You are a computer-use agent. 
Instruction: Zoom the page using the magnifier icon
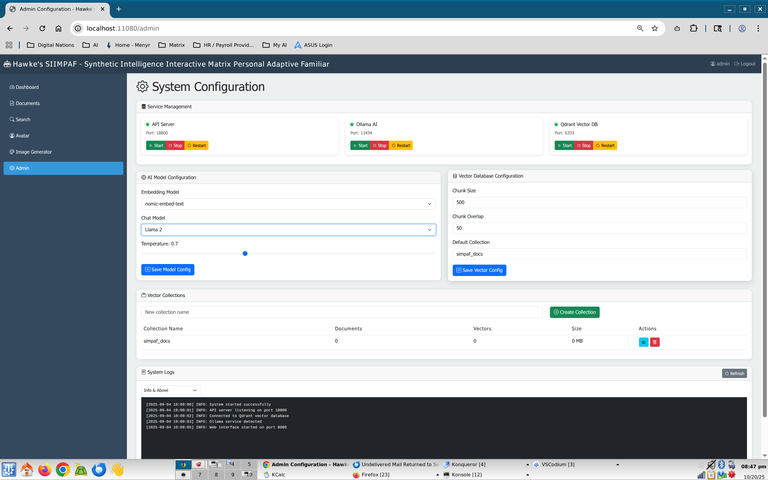pyautogui.click(x=640, y=28)
